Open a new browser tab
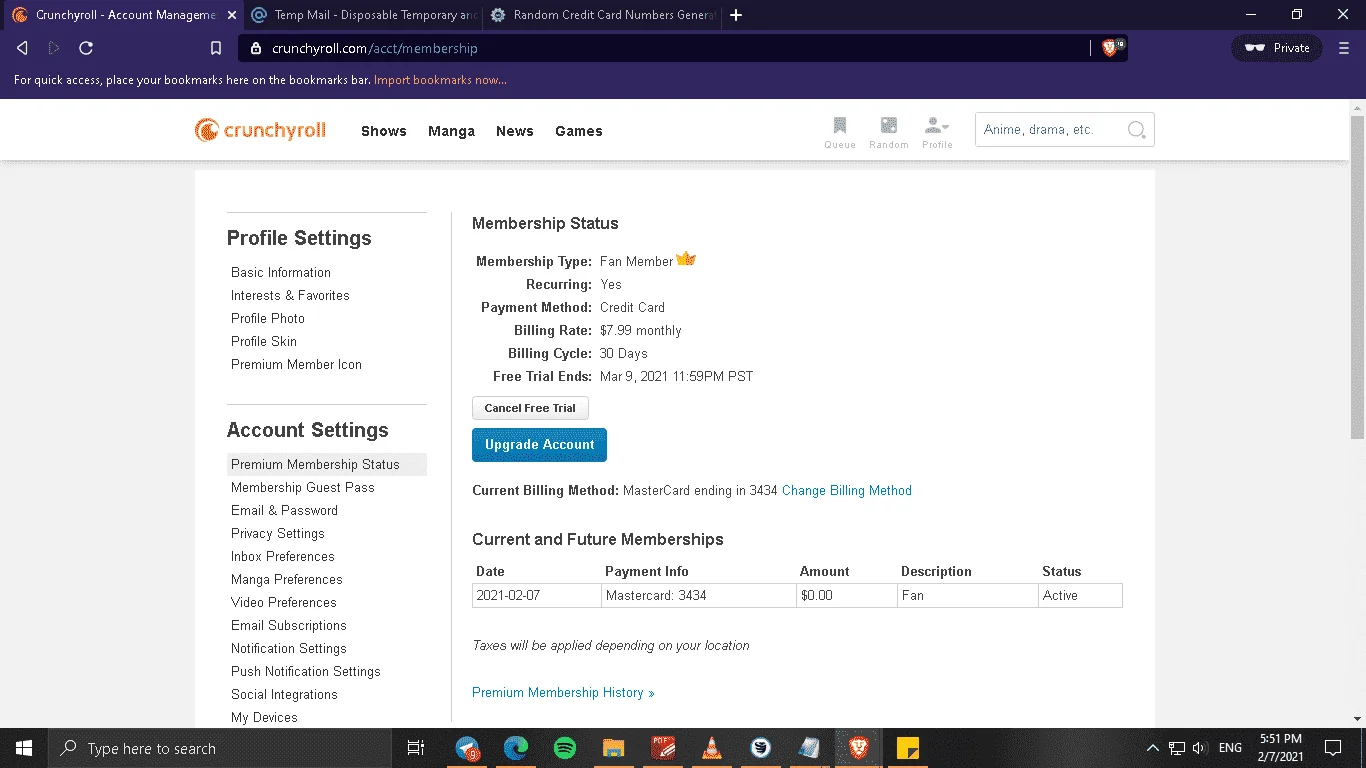The image size is (1366, 768). [x=737, y=15]
